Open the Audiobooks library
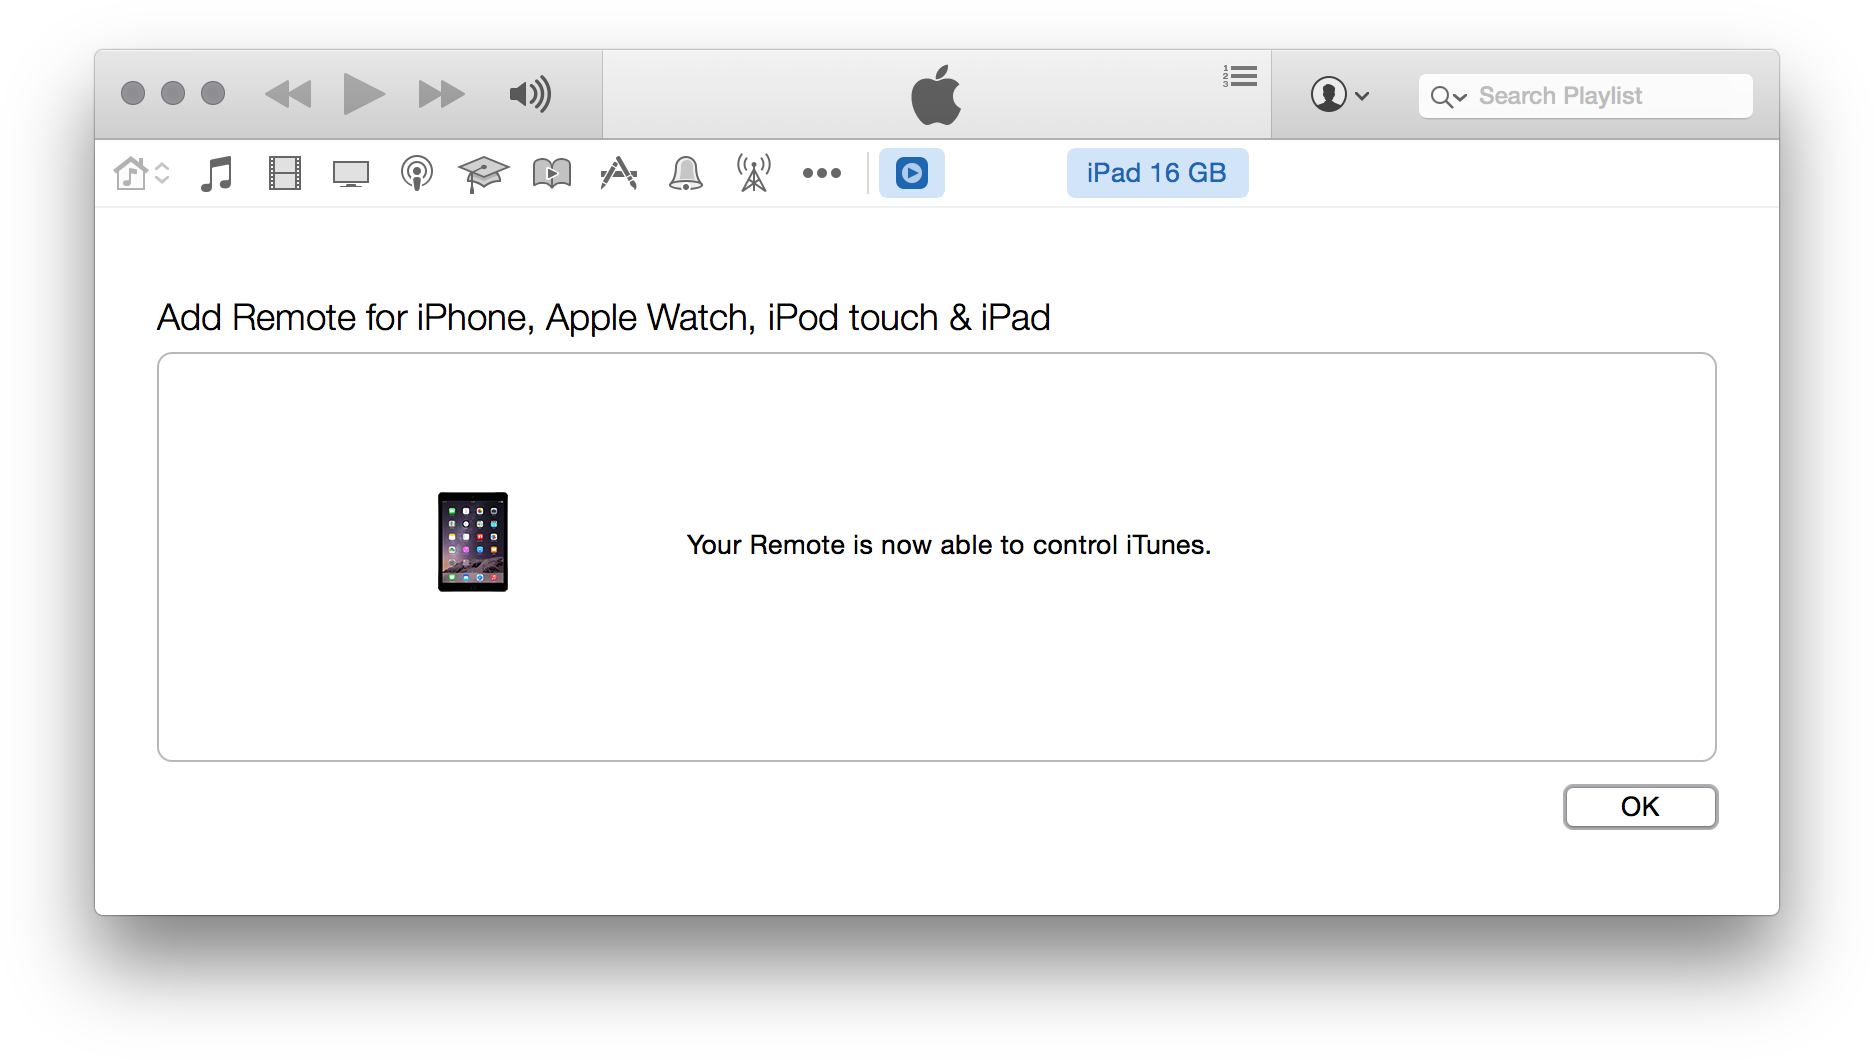Screen dimensions: 1874x1060 pyautogui.click(x=552, y=173)
